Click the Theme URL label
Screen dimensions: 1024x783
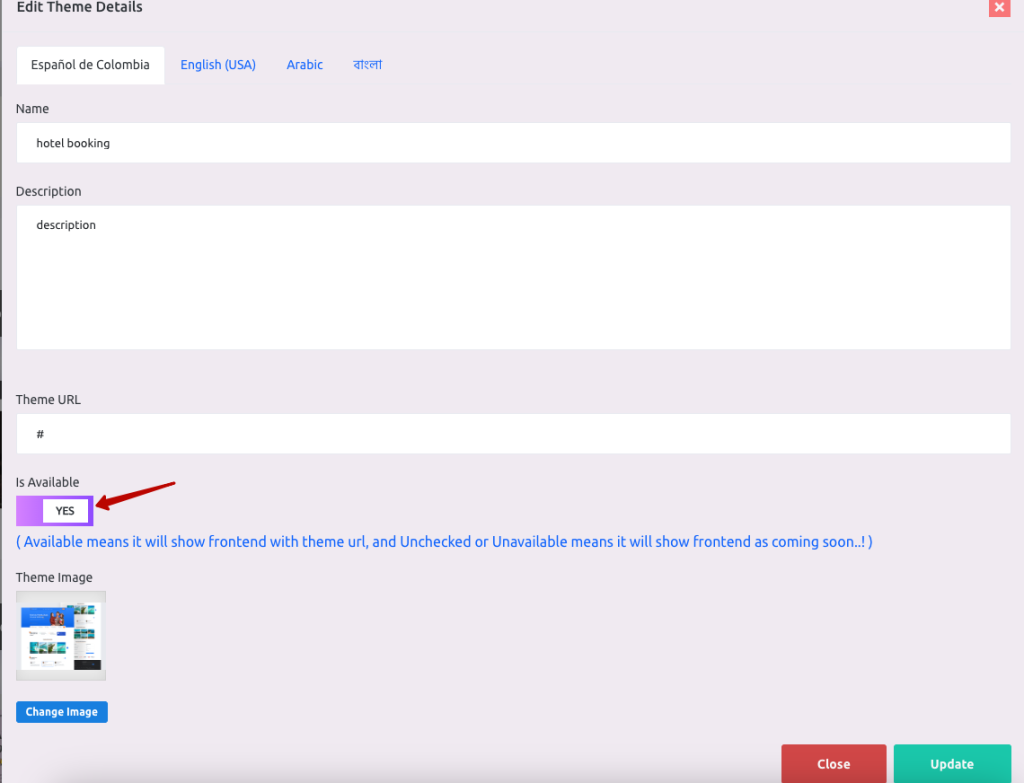coord(48,399)
